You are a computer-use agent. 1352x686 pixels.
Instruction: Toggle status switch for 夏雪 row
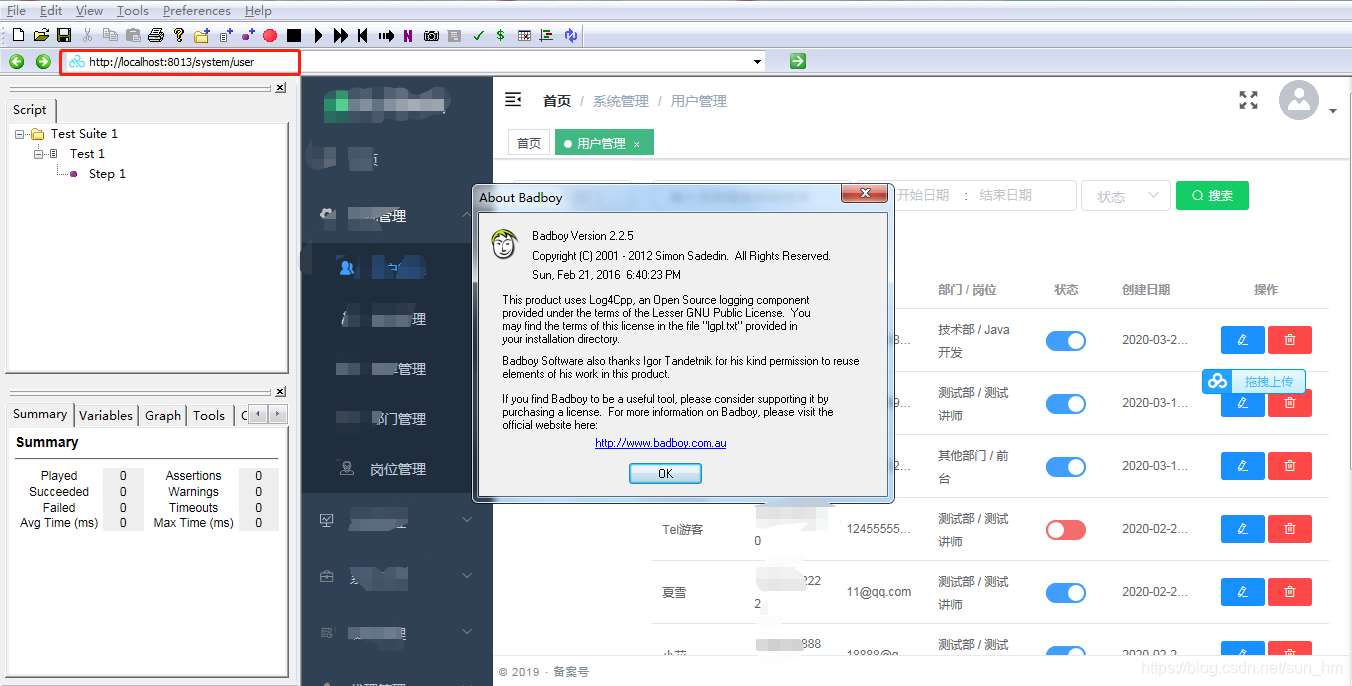click(1066, 592)
